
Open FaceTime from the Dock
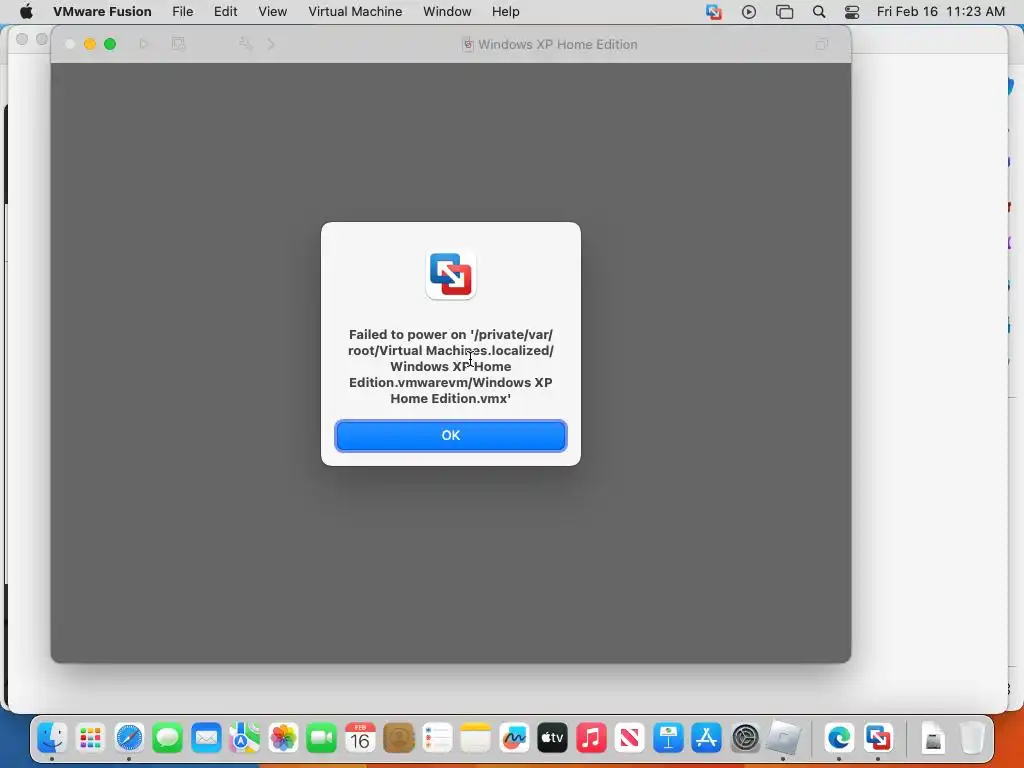pos(321,738)
